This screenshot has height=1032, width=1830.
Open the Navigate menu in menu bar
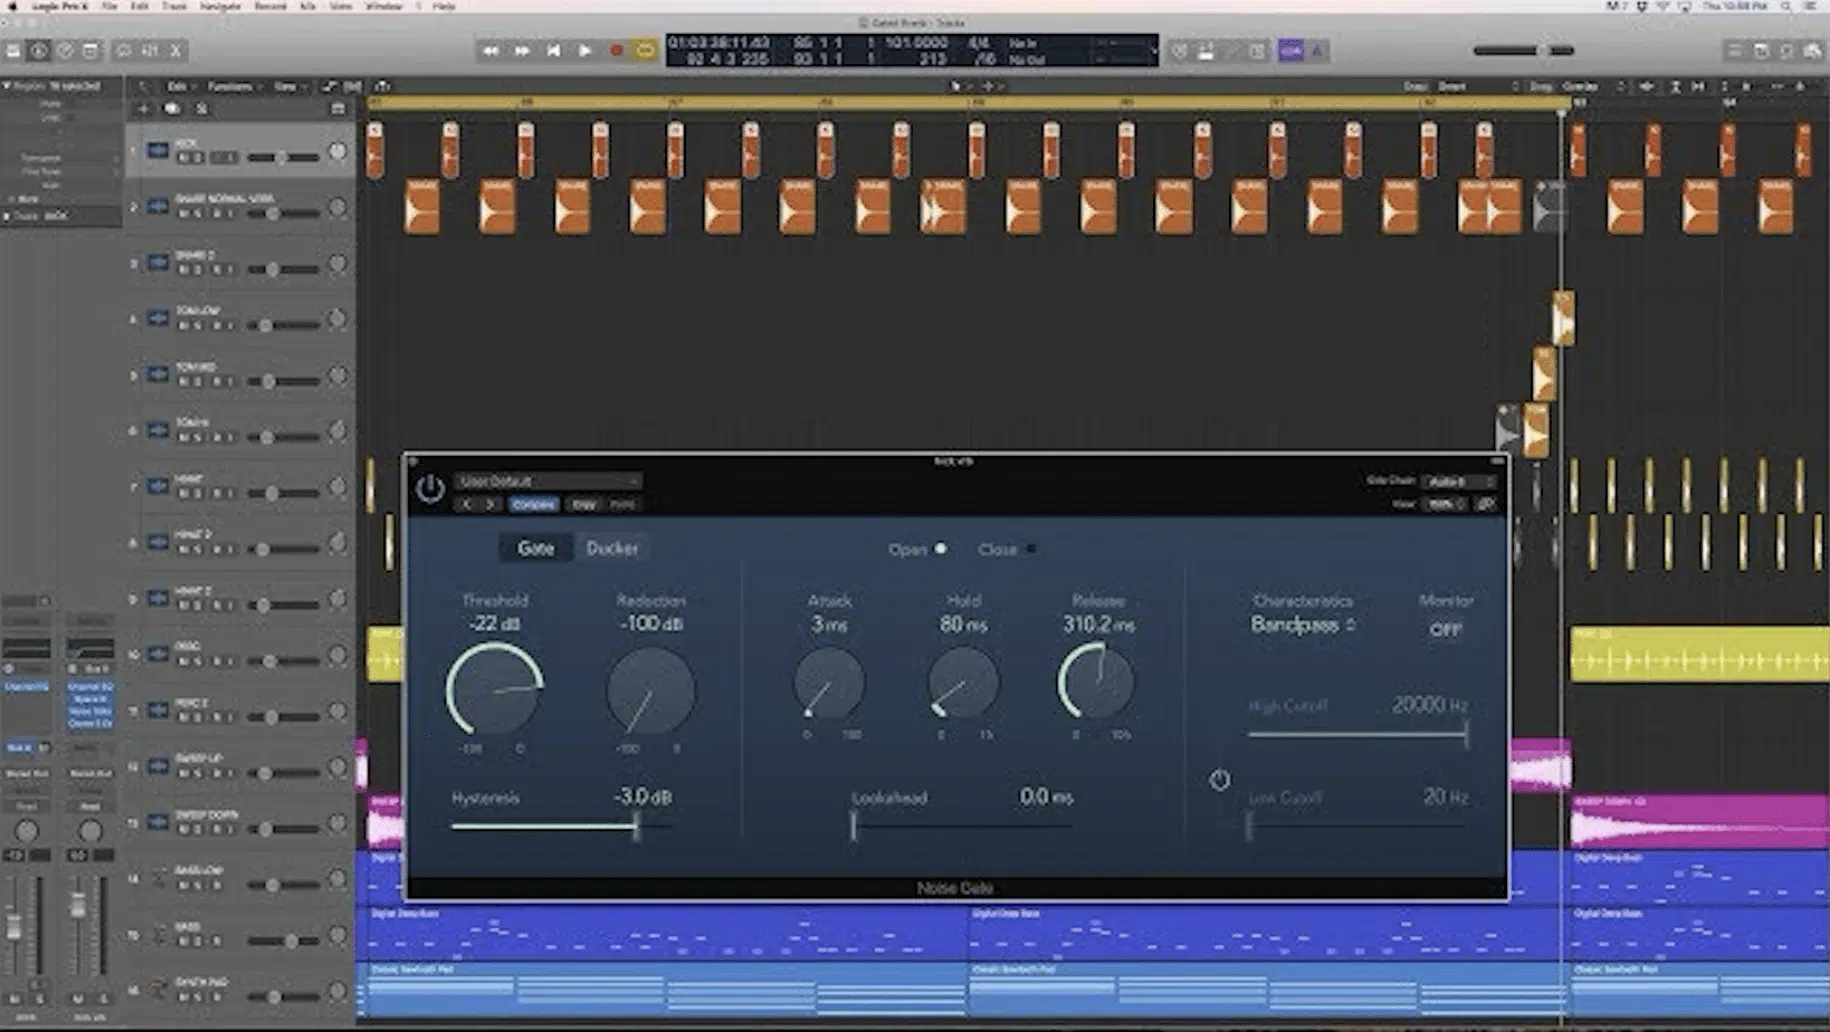pos(220,6)
